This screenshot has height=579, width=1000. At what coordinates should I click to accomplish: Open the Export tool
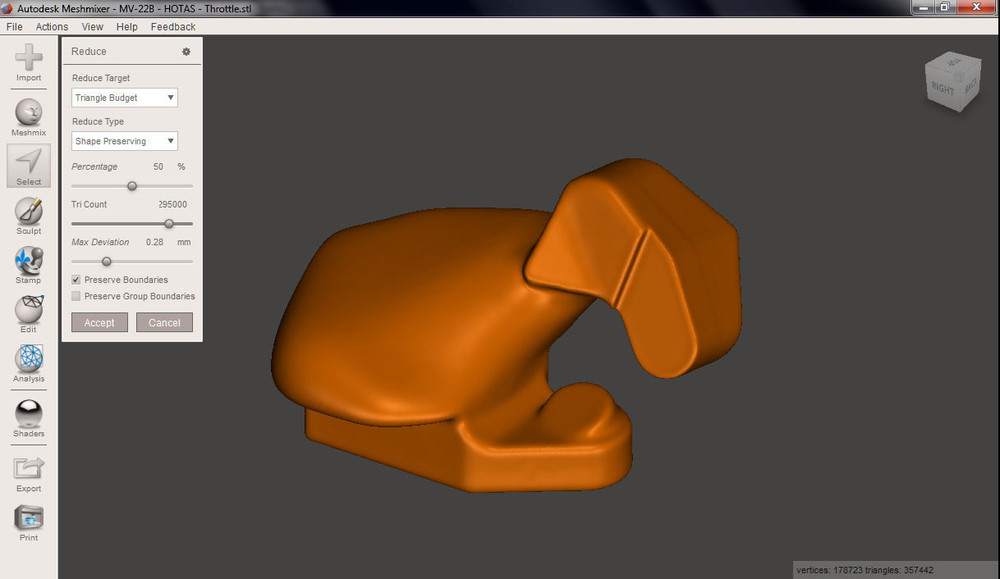[29, 474]
